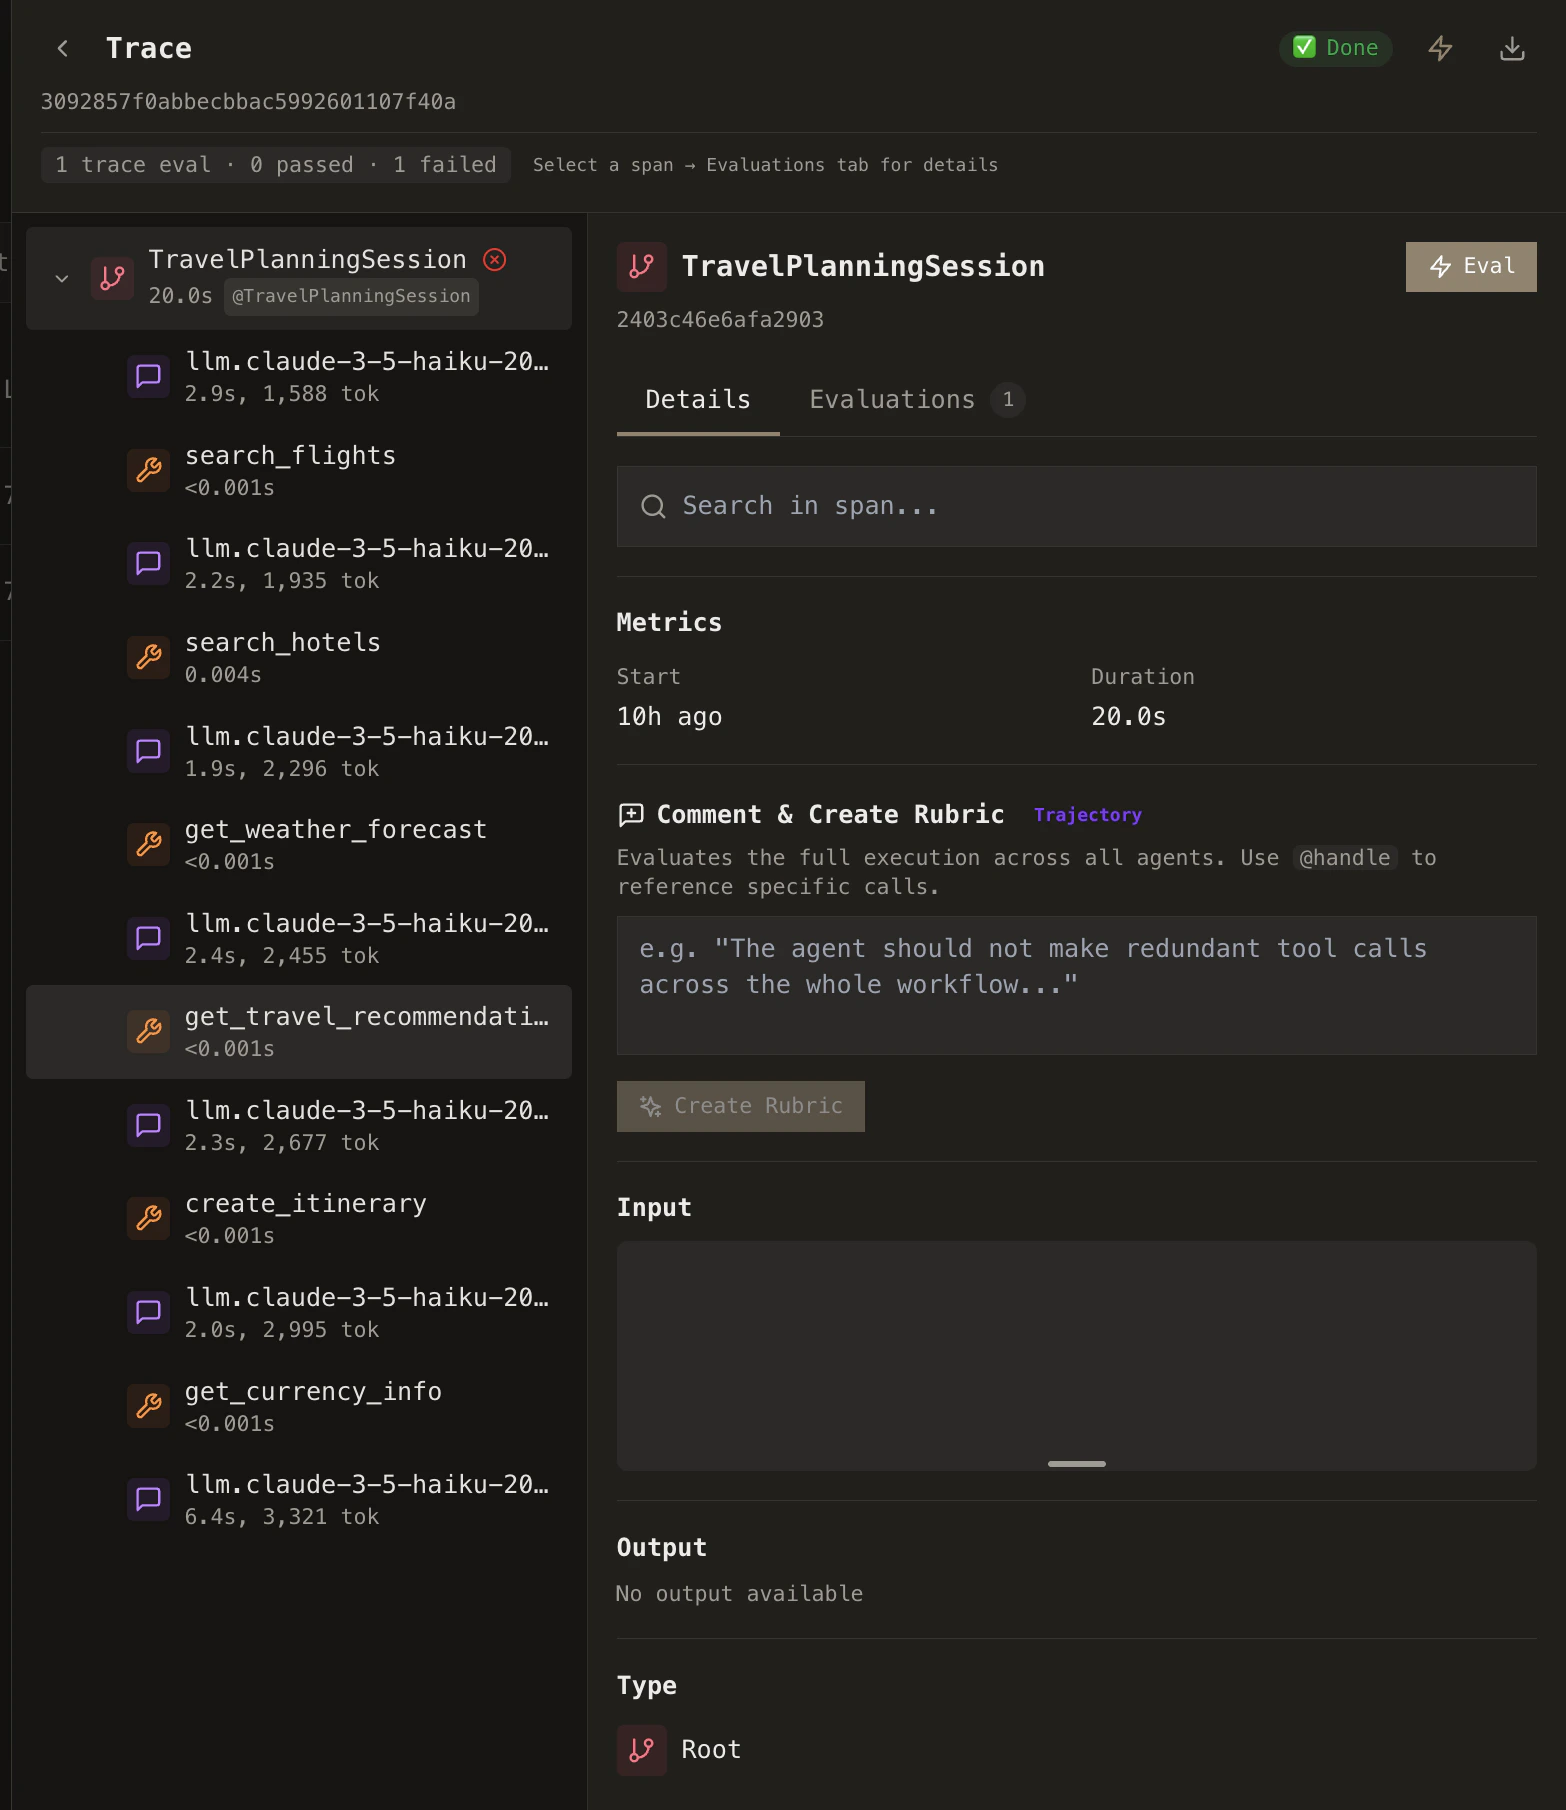Viewport: 1566px width, 1810px height.
Task: Click the wrench icon for get_weather_forecast
Action: [x=148, y=844]
